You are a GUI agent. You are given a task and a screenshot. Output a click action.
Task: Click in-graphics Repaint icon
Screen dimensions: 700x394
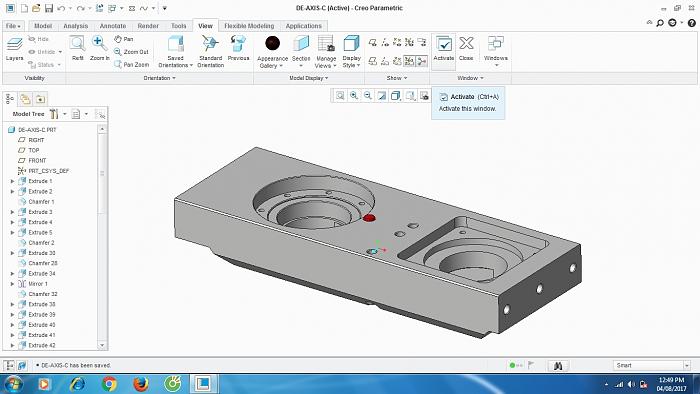point(382,95)
